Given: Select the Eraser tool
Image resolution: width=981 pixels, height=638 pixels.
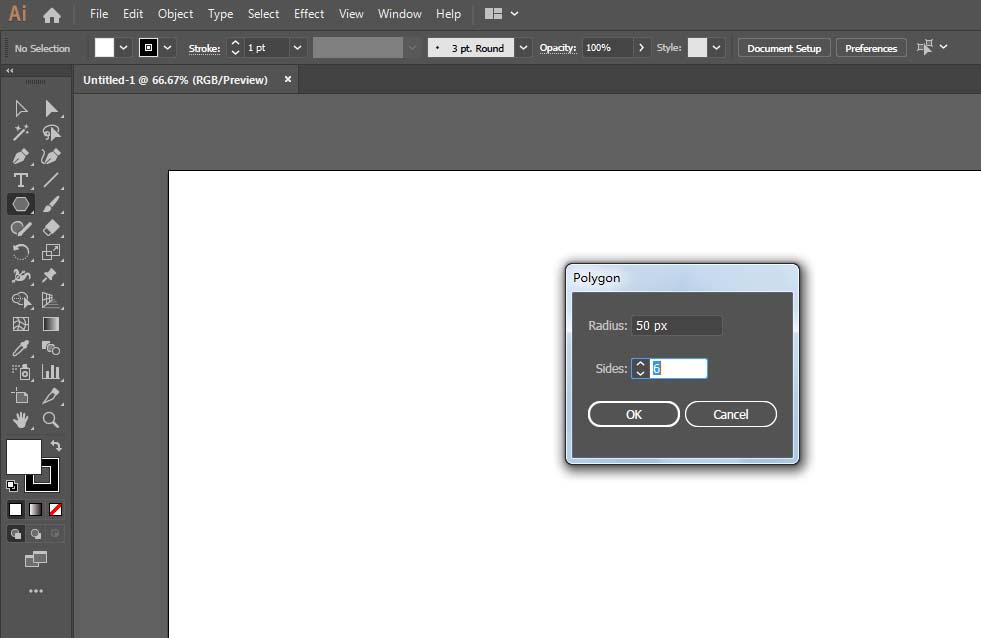Looking at the screenshot, I should (51, 228).
